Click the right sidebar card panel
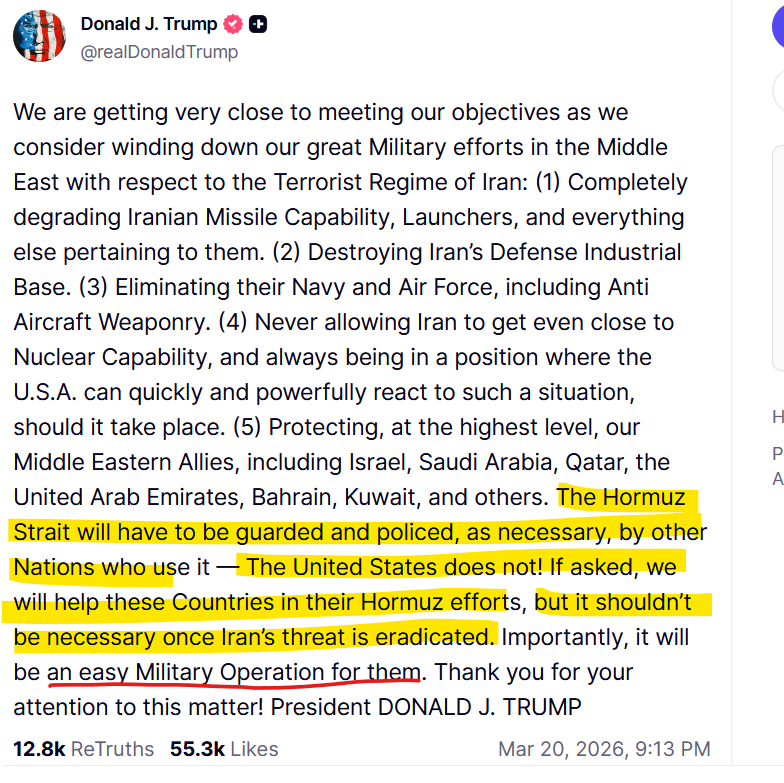 pyautogui.click(x=778, y=260)
